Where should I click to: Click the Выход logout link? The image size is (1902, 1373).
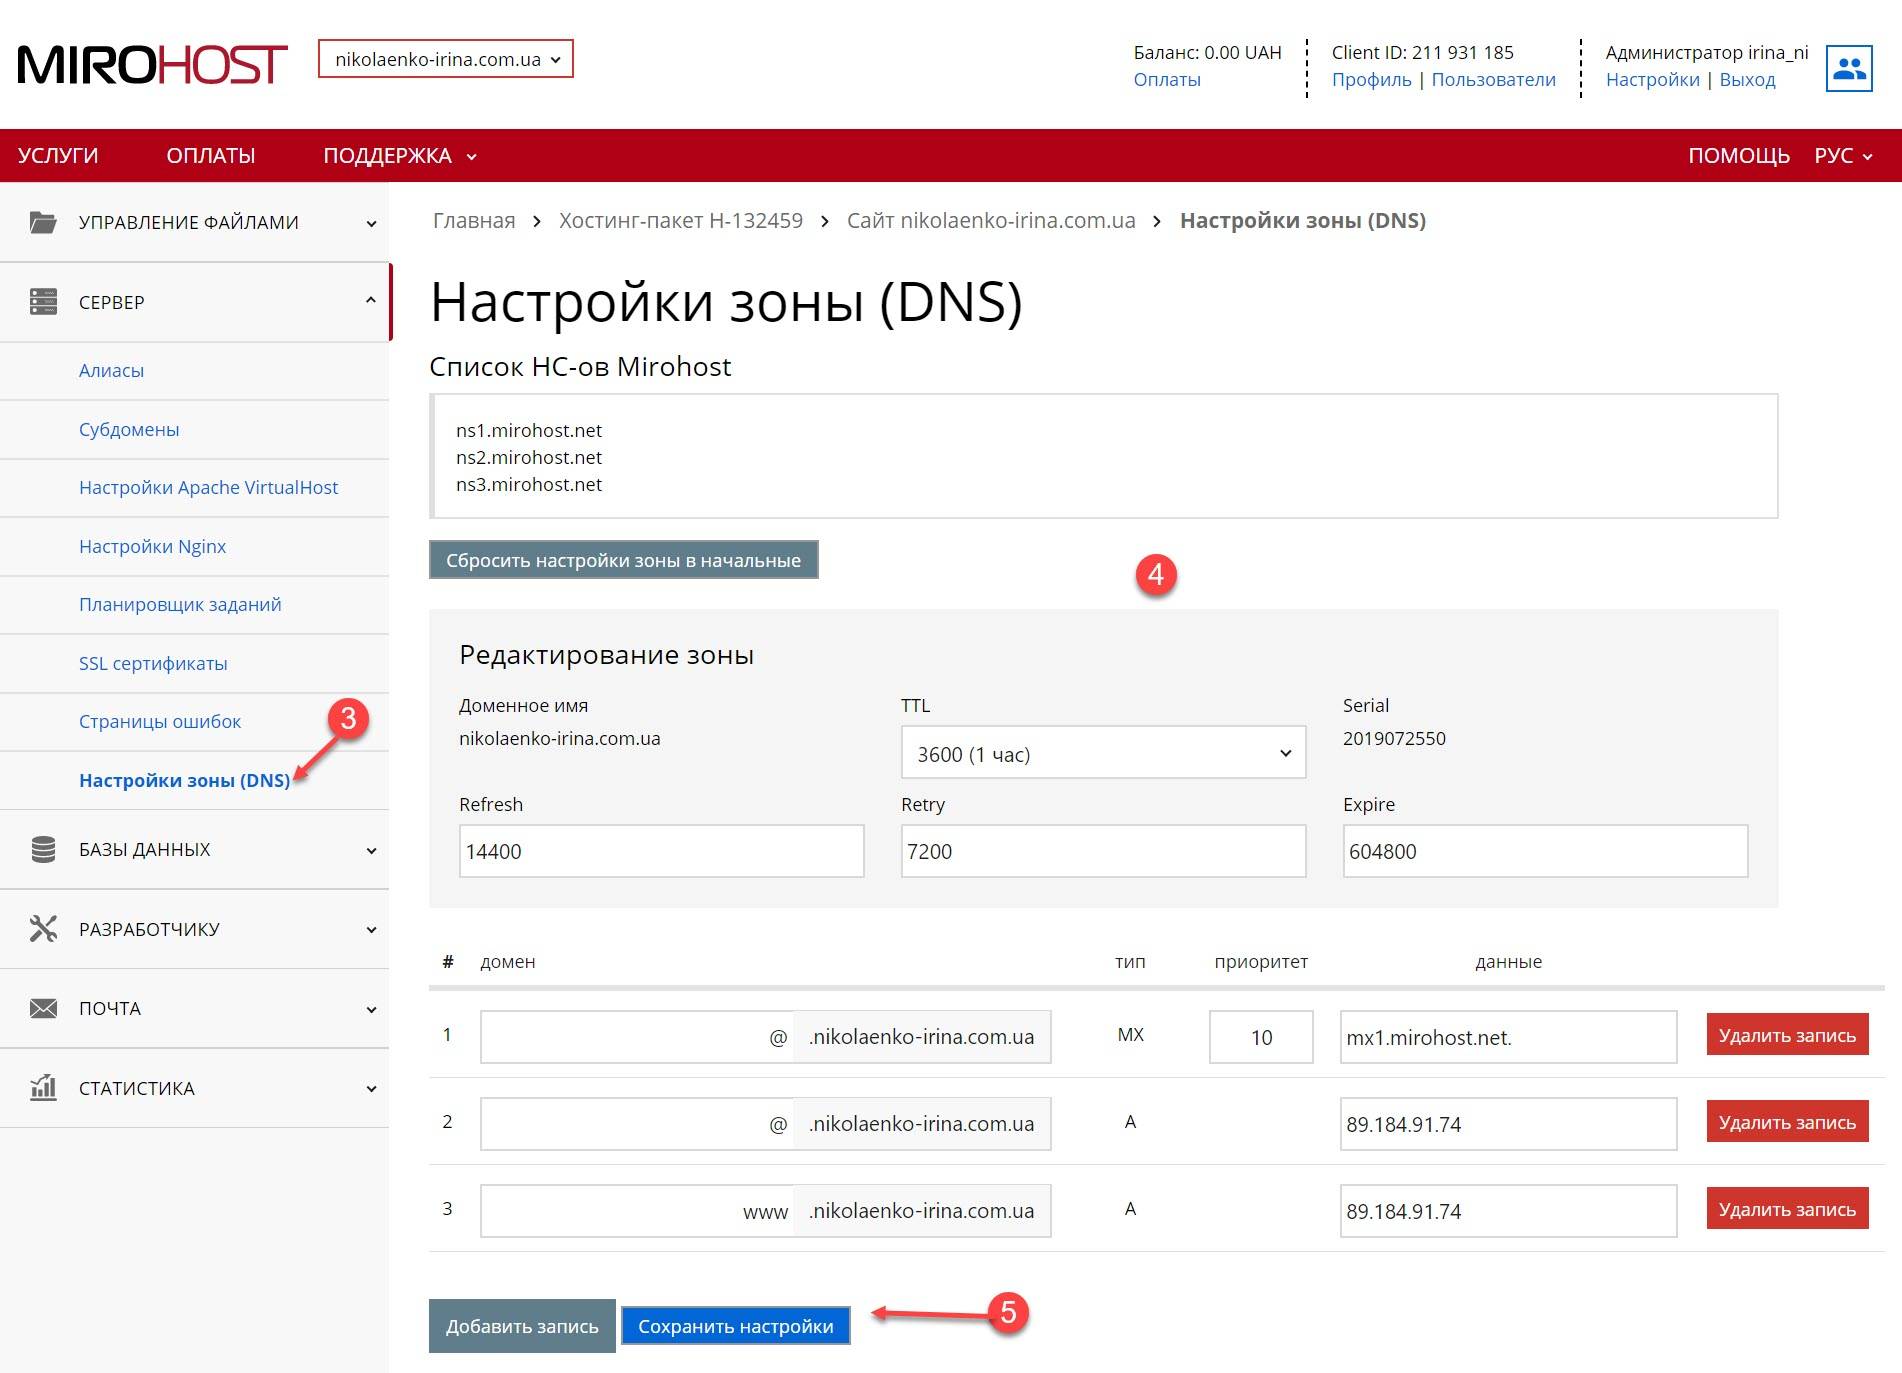point(1747,80)
